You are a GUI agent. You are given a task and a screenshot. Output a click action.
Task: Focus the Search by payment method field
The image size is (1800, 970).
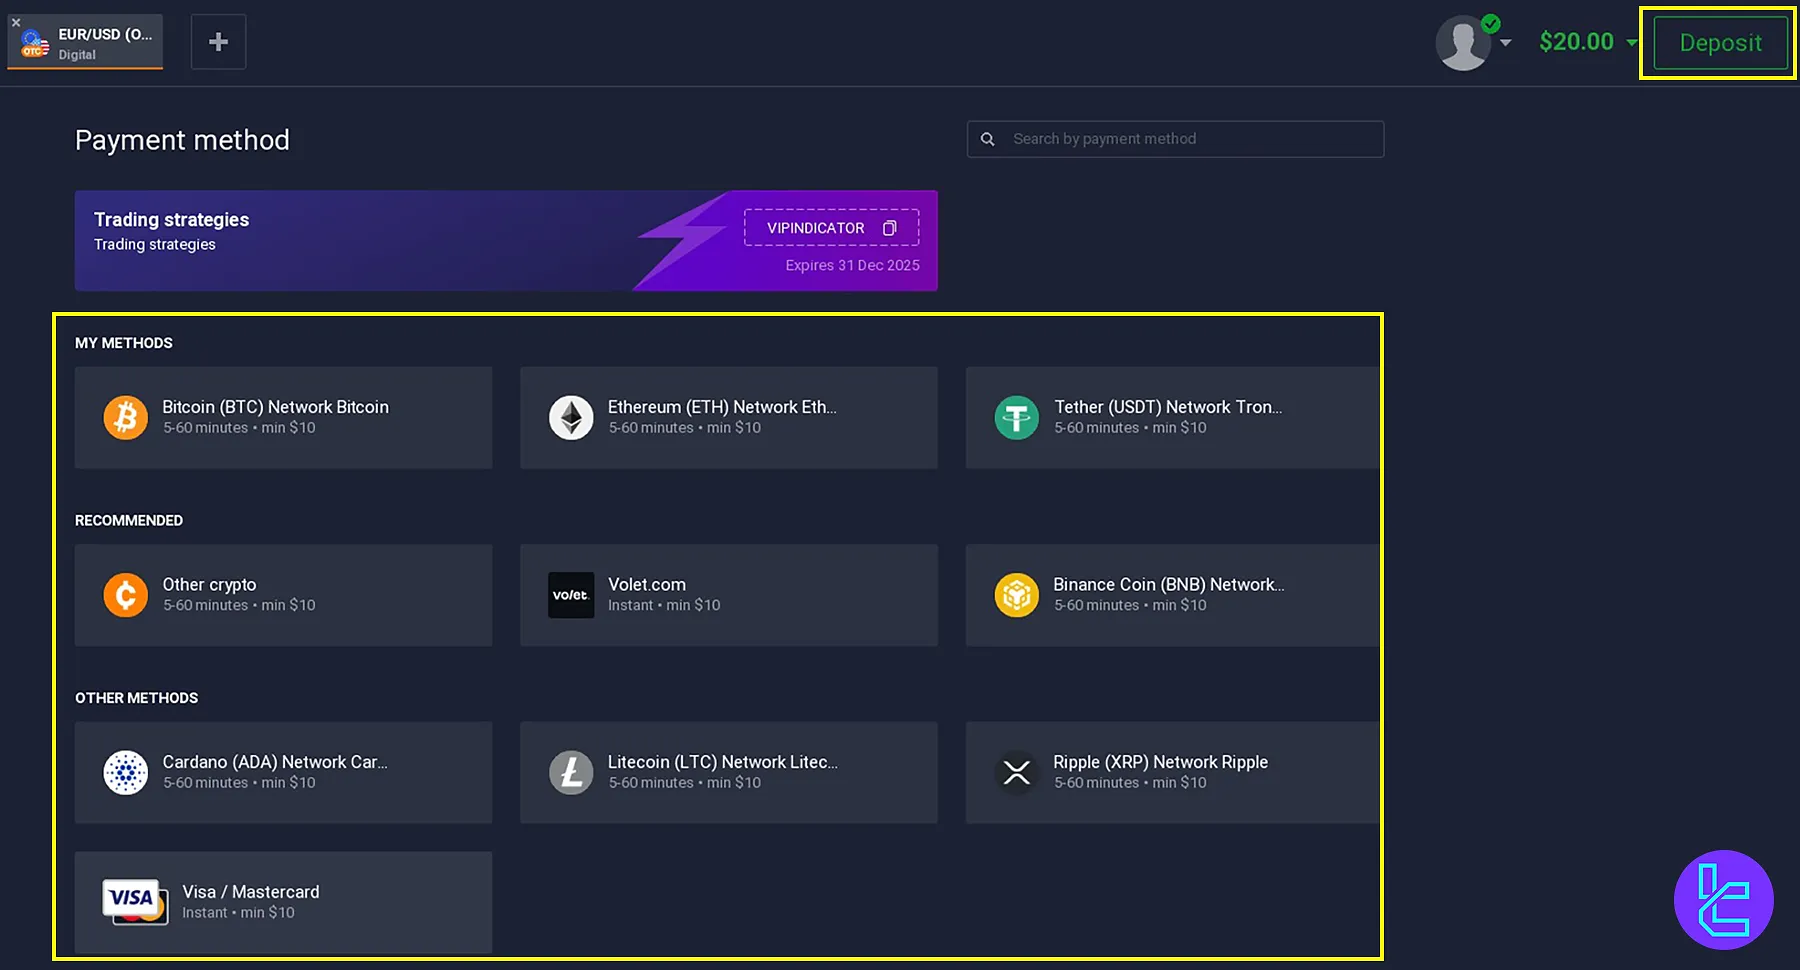[1175, 139]
